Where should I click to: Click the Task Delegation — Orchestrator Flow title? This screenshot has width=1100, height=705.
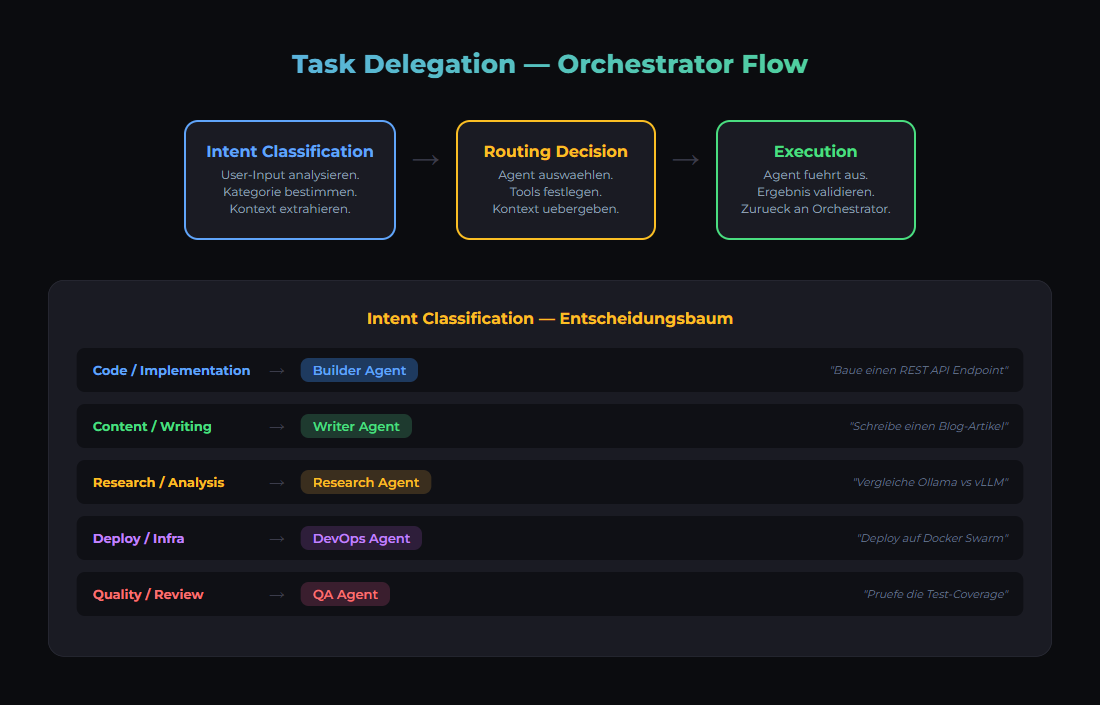pyautogui.click(x=550, y=64)
